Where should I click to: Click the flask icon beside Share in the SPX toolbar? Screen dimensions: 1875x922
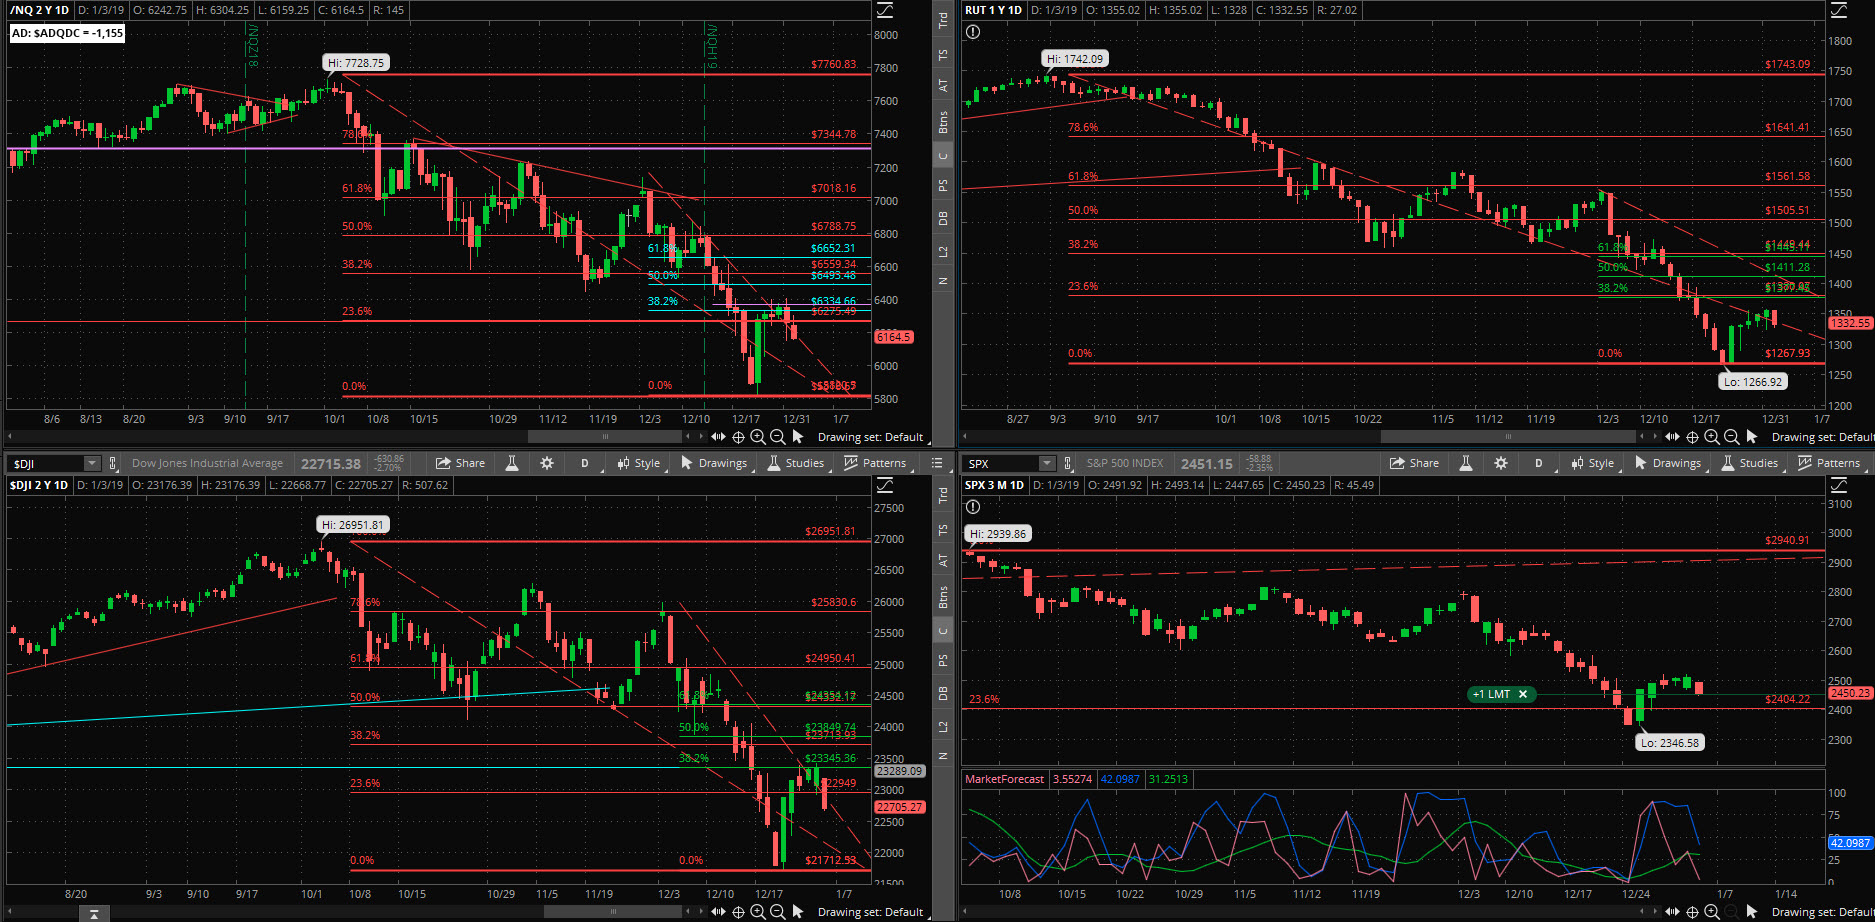[1465, 463]
